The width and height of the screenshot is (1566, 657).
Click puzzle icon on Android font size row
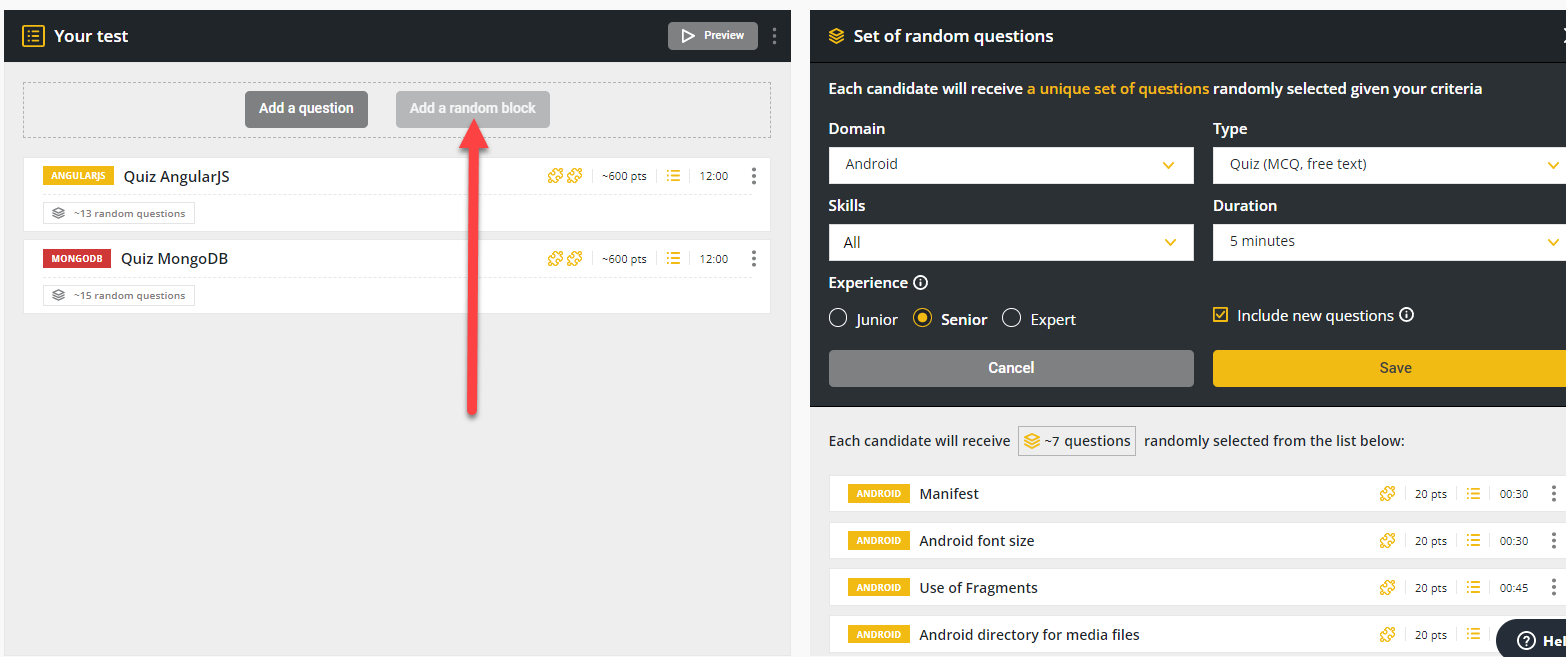[x=1387, y=541]
